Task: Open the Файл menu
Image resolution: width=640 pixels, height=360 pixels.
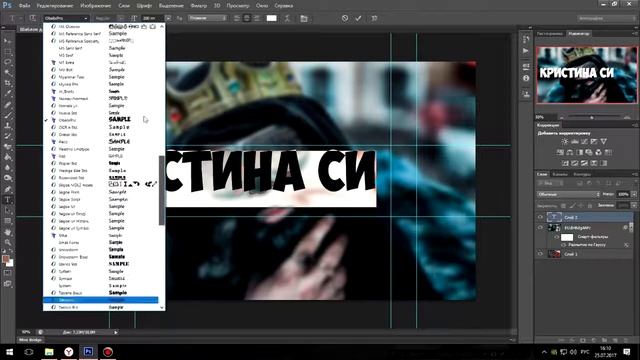Action: pyautogui.click(x=24, y=6)
